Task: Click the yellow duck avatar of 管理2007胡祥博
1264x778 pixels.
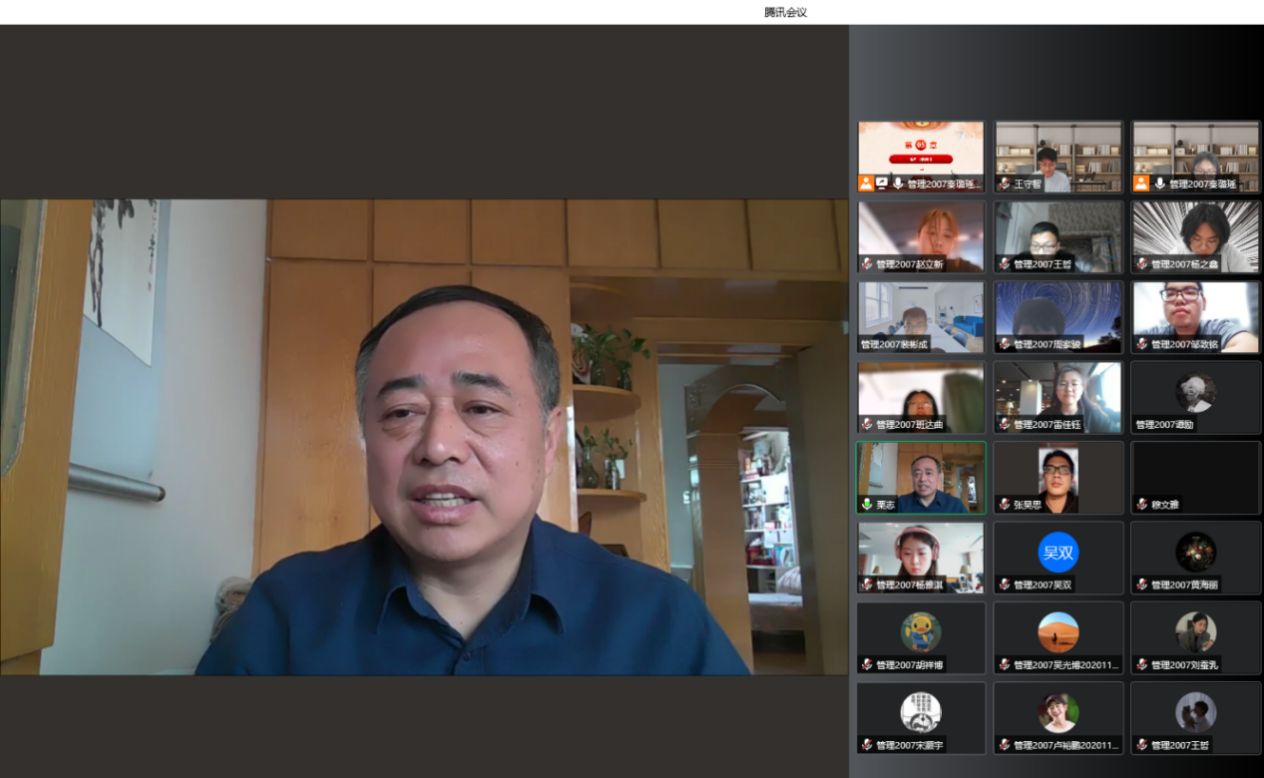Action: pos(920,632)
